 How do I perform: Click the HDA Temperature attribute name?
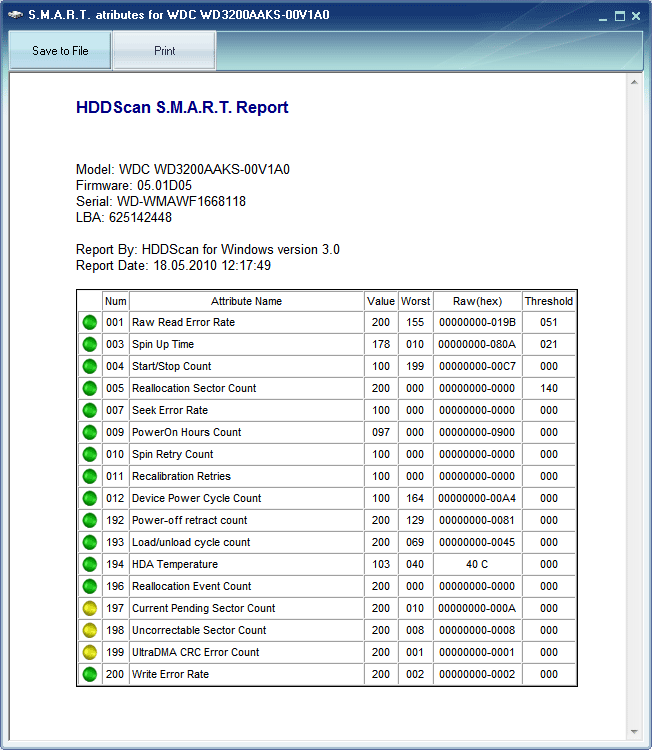click(x=175, y=564)
